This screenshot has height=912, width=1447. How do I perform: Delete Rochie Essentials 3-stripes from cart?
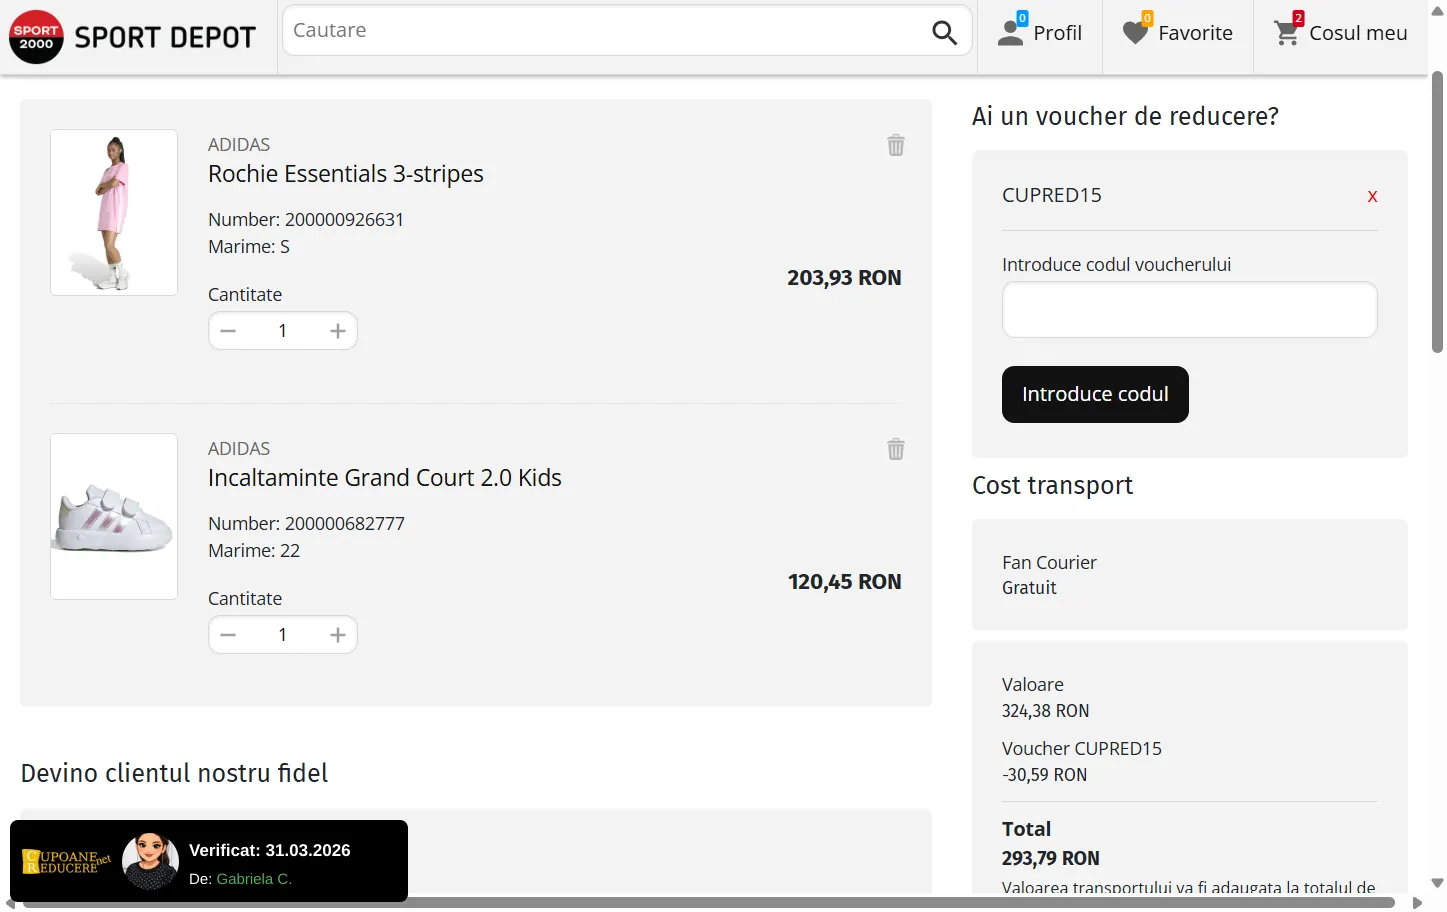(896, 146)
